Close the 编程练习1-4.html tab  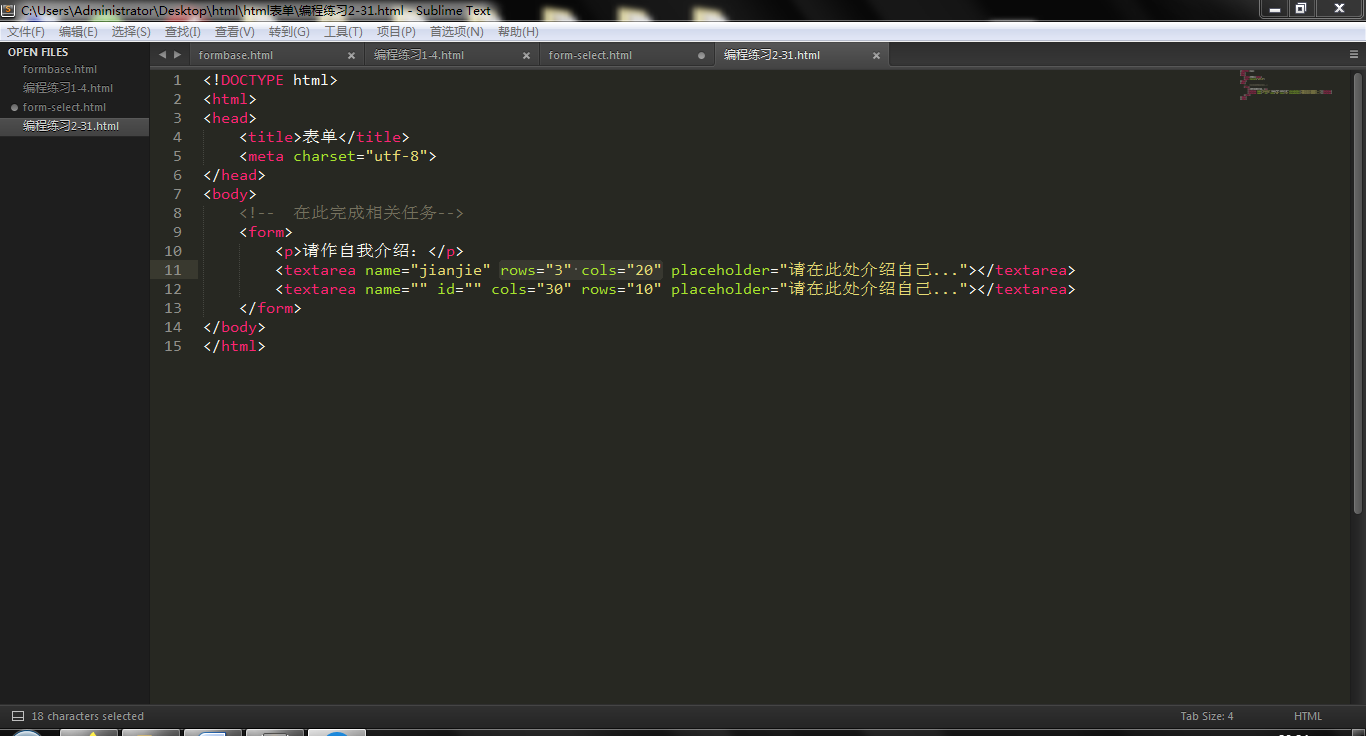(526, 56)
